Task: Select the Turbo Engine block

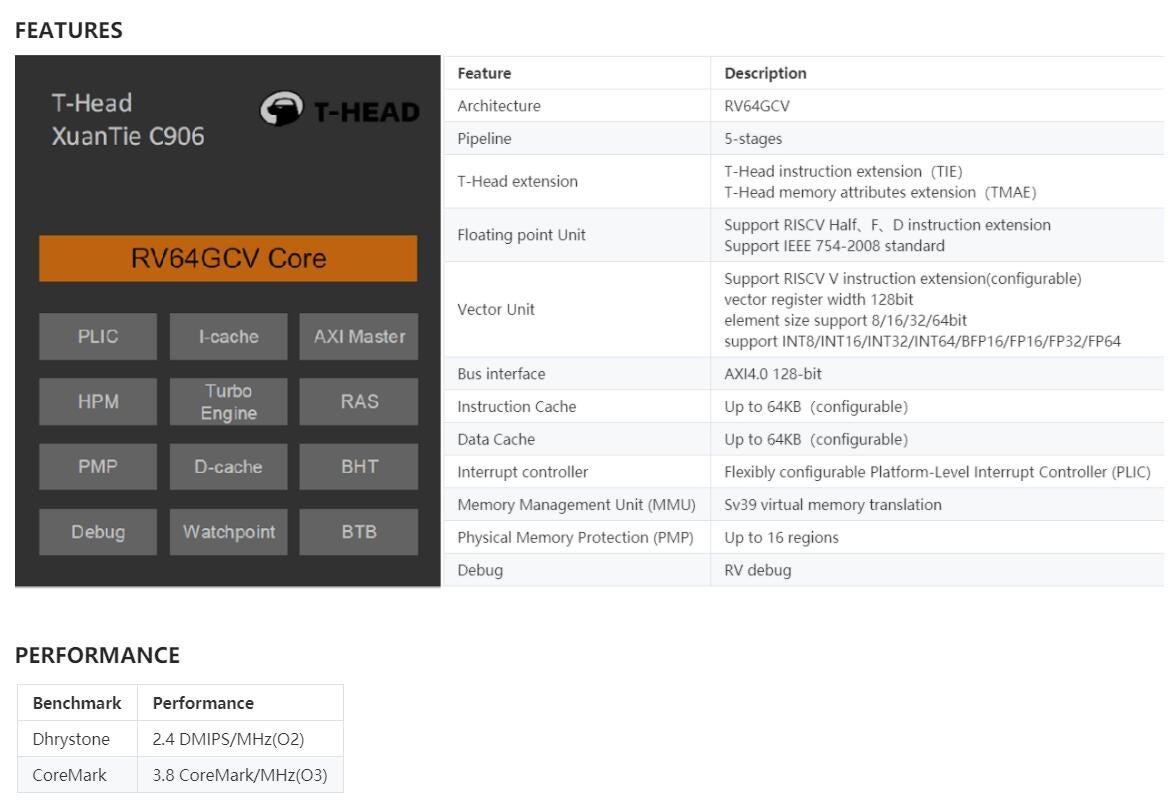Action: point(228,402)
